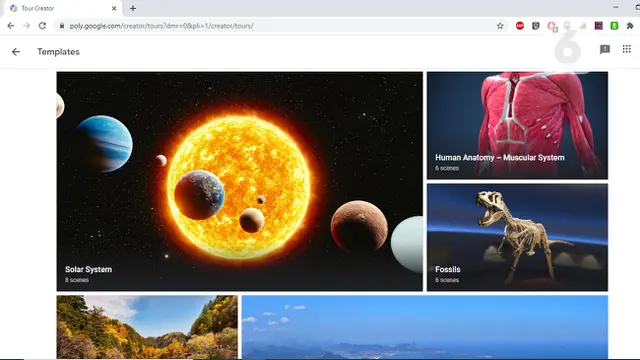Click the URL address bar
This screenshot has width=640, height=360.
point(282,26)
